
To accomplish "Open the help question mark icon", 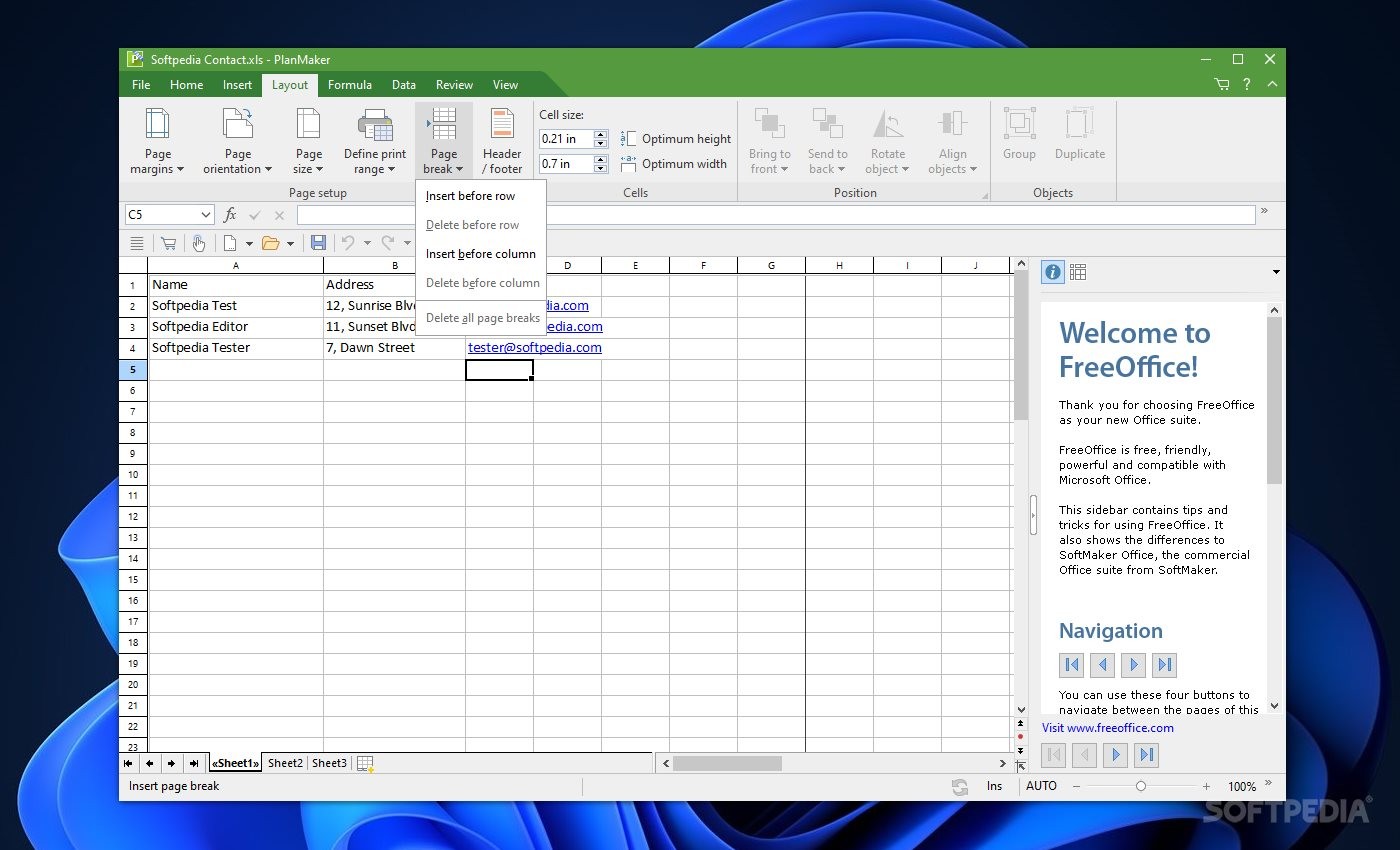I will 1247,85.
